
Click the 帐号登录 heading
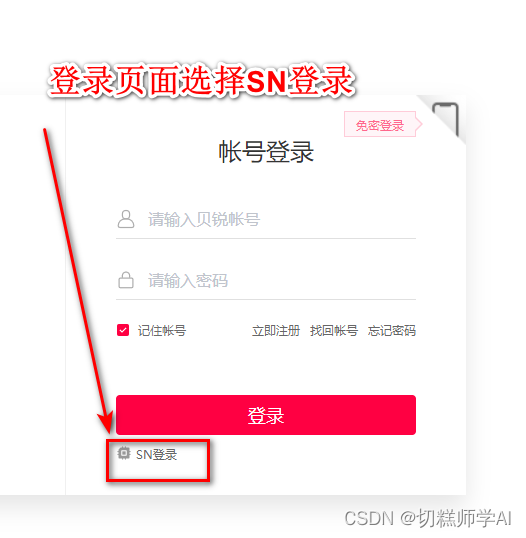[266, 152]
